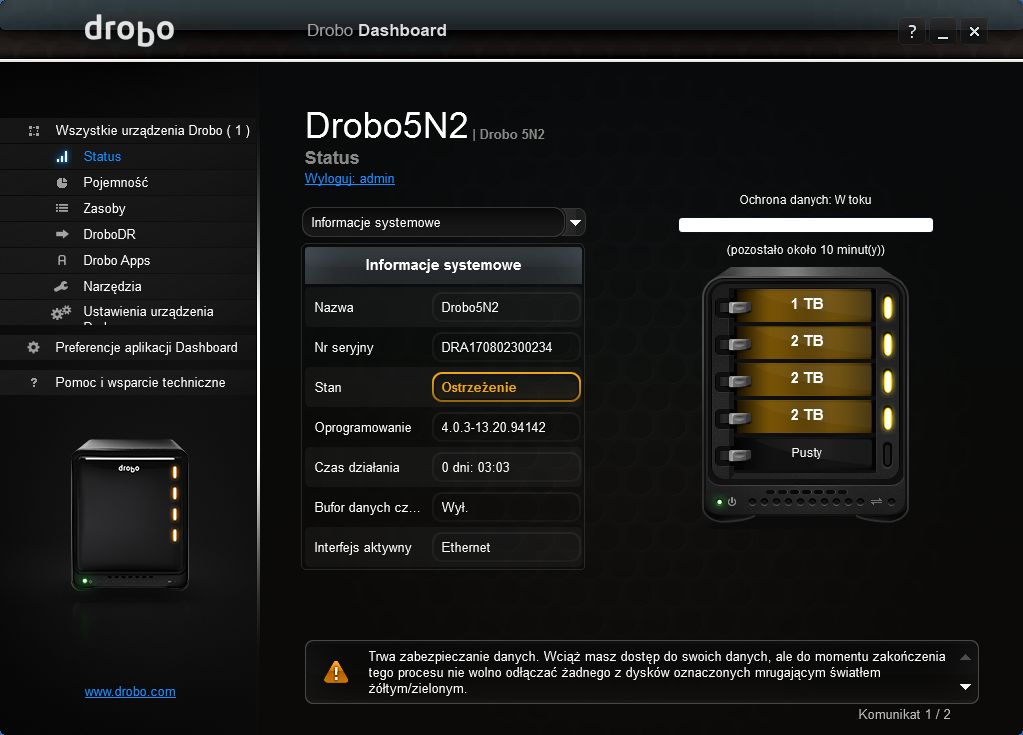Select the empty Pusty drive bay
Screen dimensions: 1023x735
click(806, 453)
